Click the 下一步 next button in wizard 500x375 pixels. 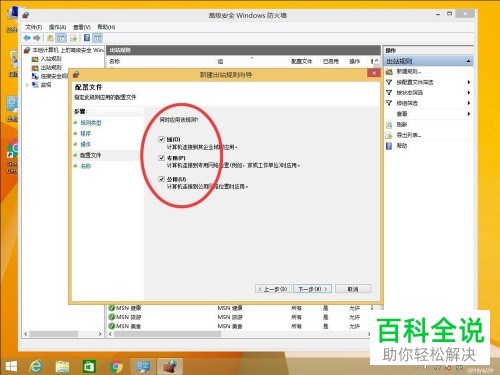(x=312, y=289)
